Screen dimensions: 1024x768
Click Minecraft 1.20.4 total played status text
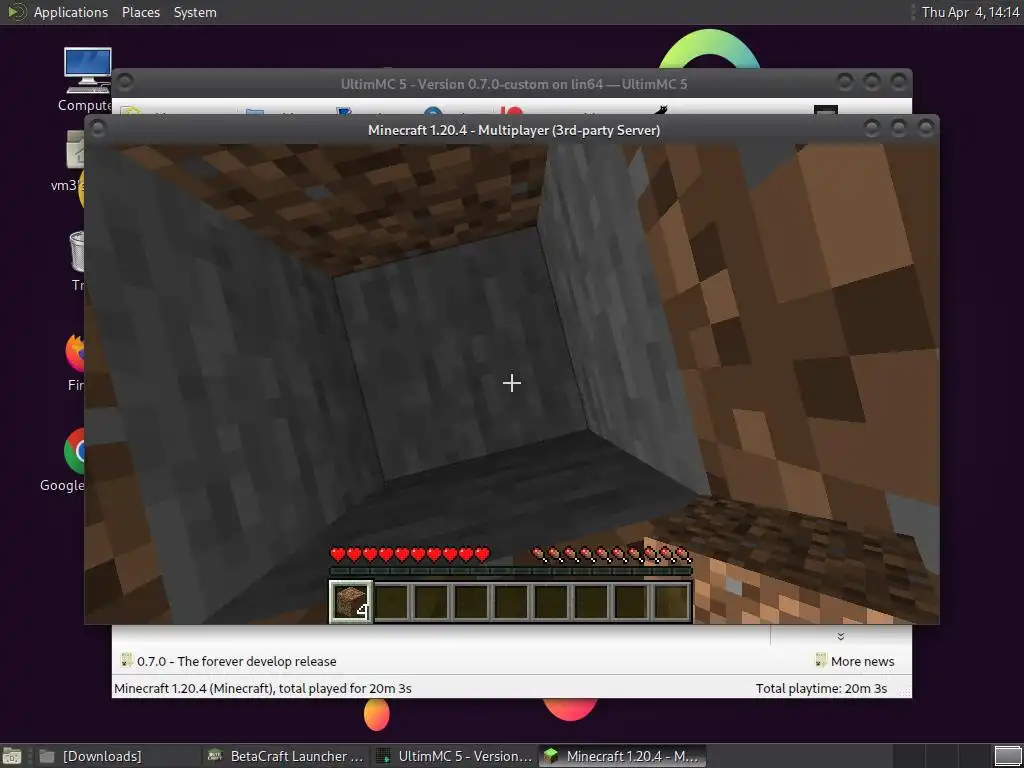click(263, 688)
